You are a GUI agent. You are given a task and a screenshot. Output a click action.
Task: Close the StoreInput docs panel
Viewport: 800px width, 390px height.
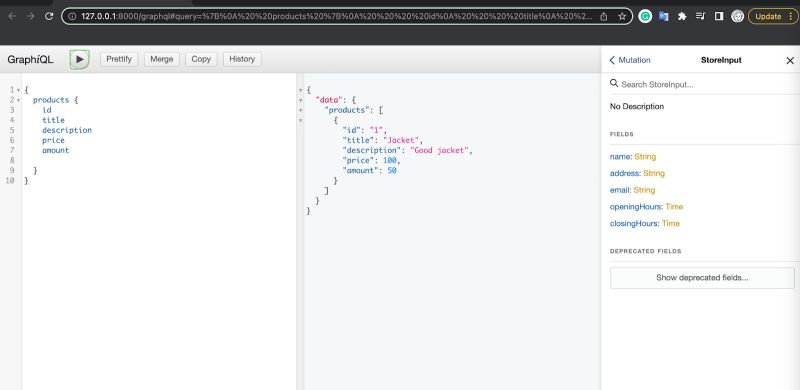[x=790, y=61]
